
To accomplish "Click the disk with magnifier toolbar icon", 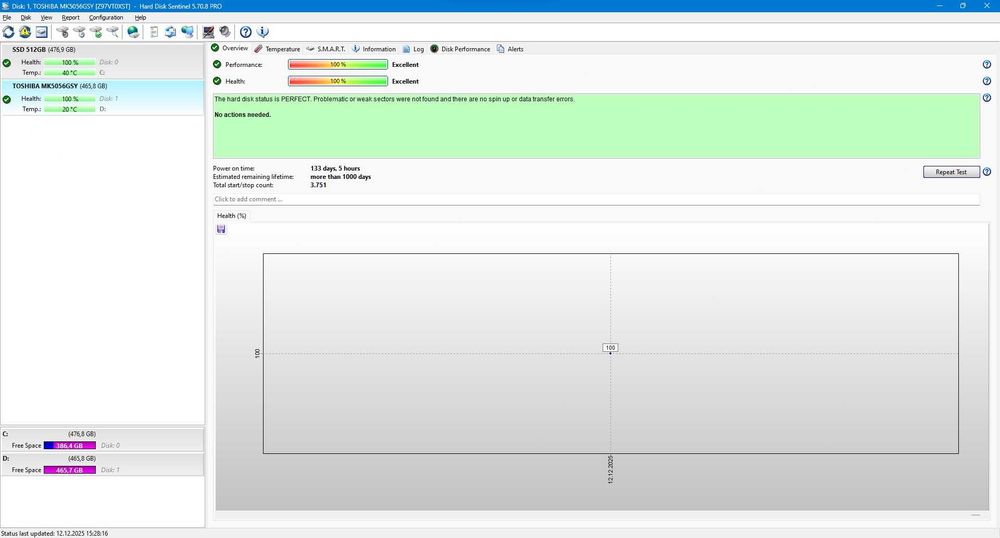I will tap(113, 32).
